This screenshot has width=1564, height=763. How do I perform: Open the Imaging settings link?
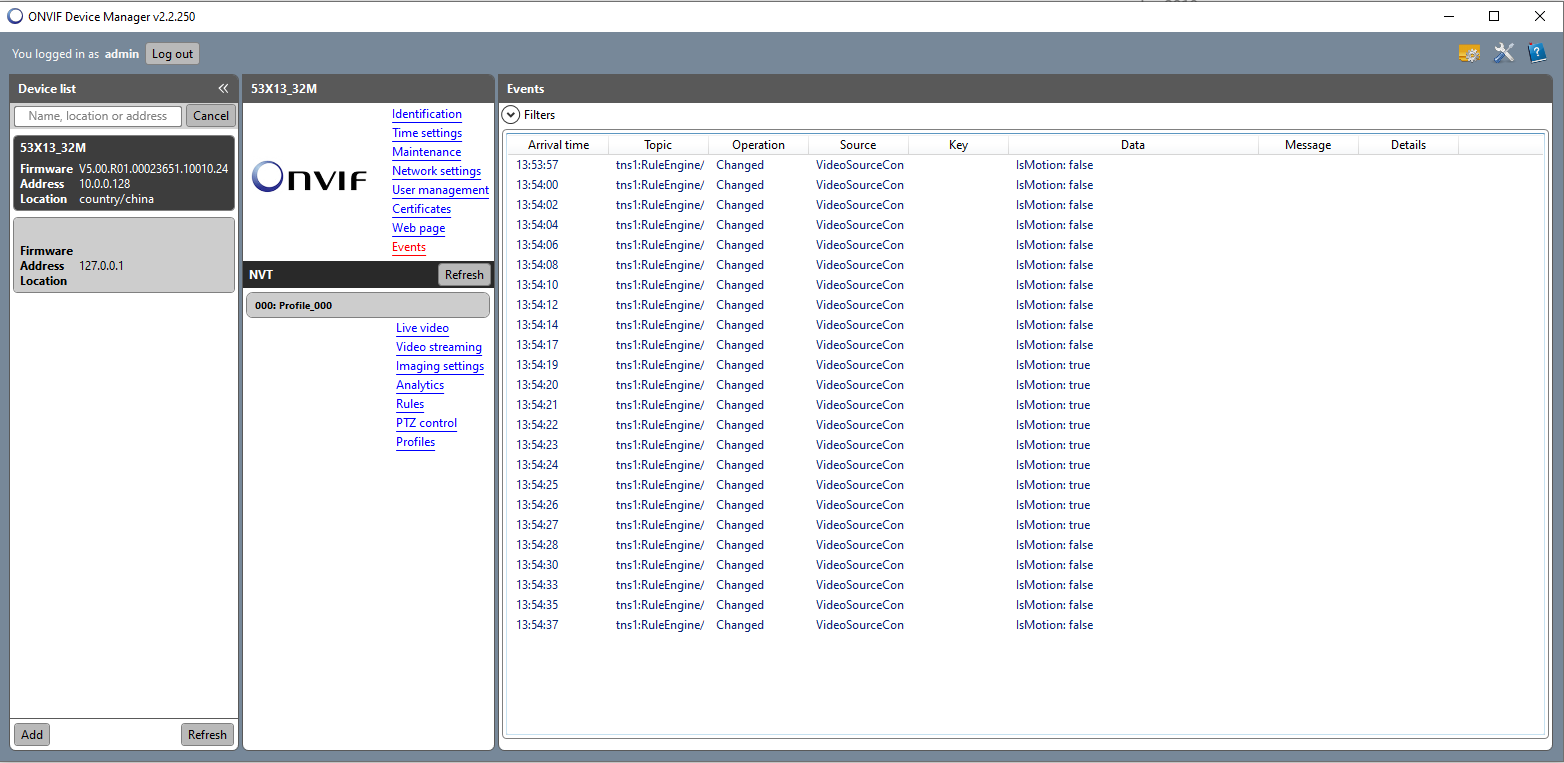[440, 366]
